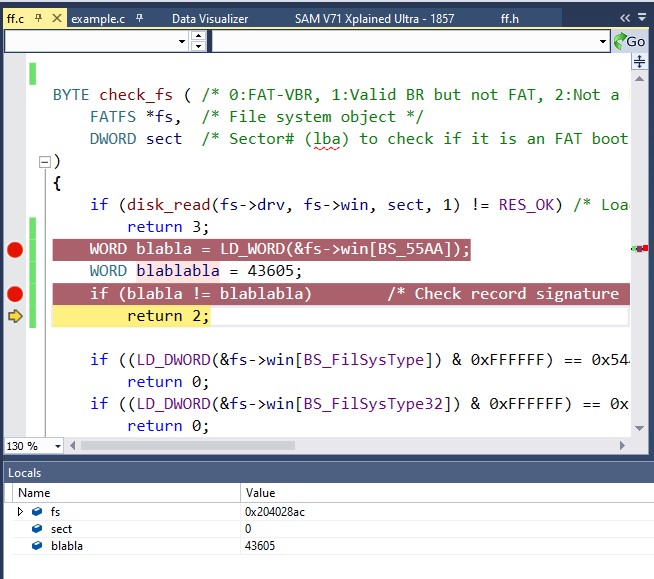Click the sect variable icon in Locals
The image size is (654, 579).
(x=37, y=529)
